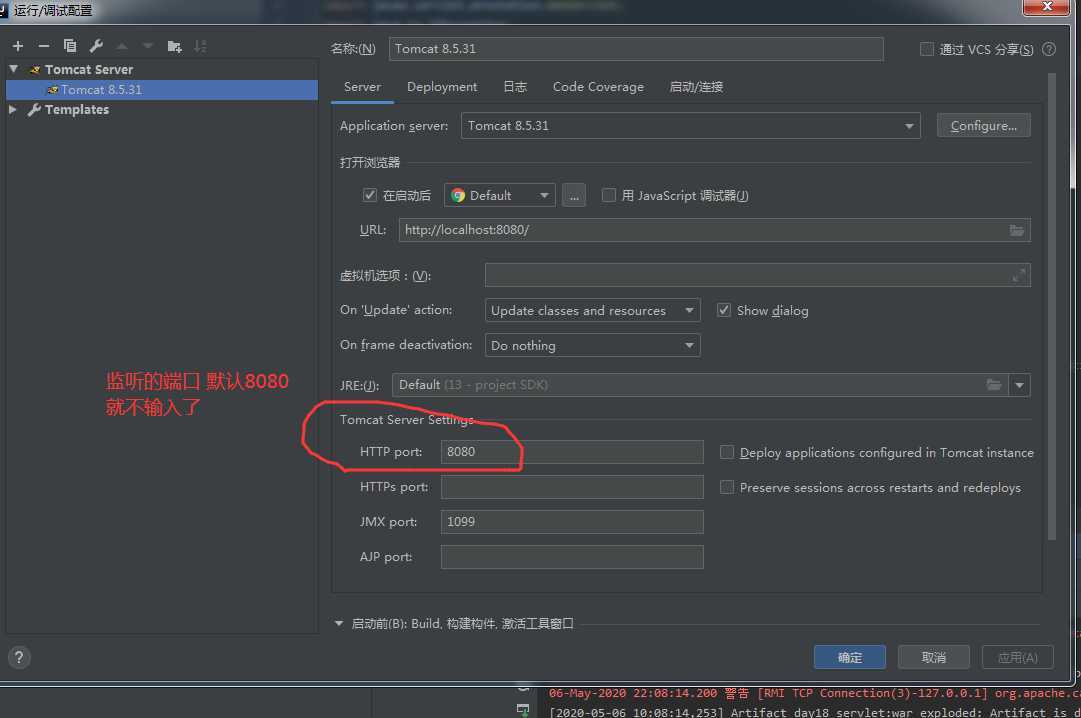Open the Code Coverage tab
1081x718 pixels.
coord(598,87)
